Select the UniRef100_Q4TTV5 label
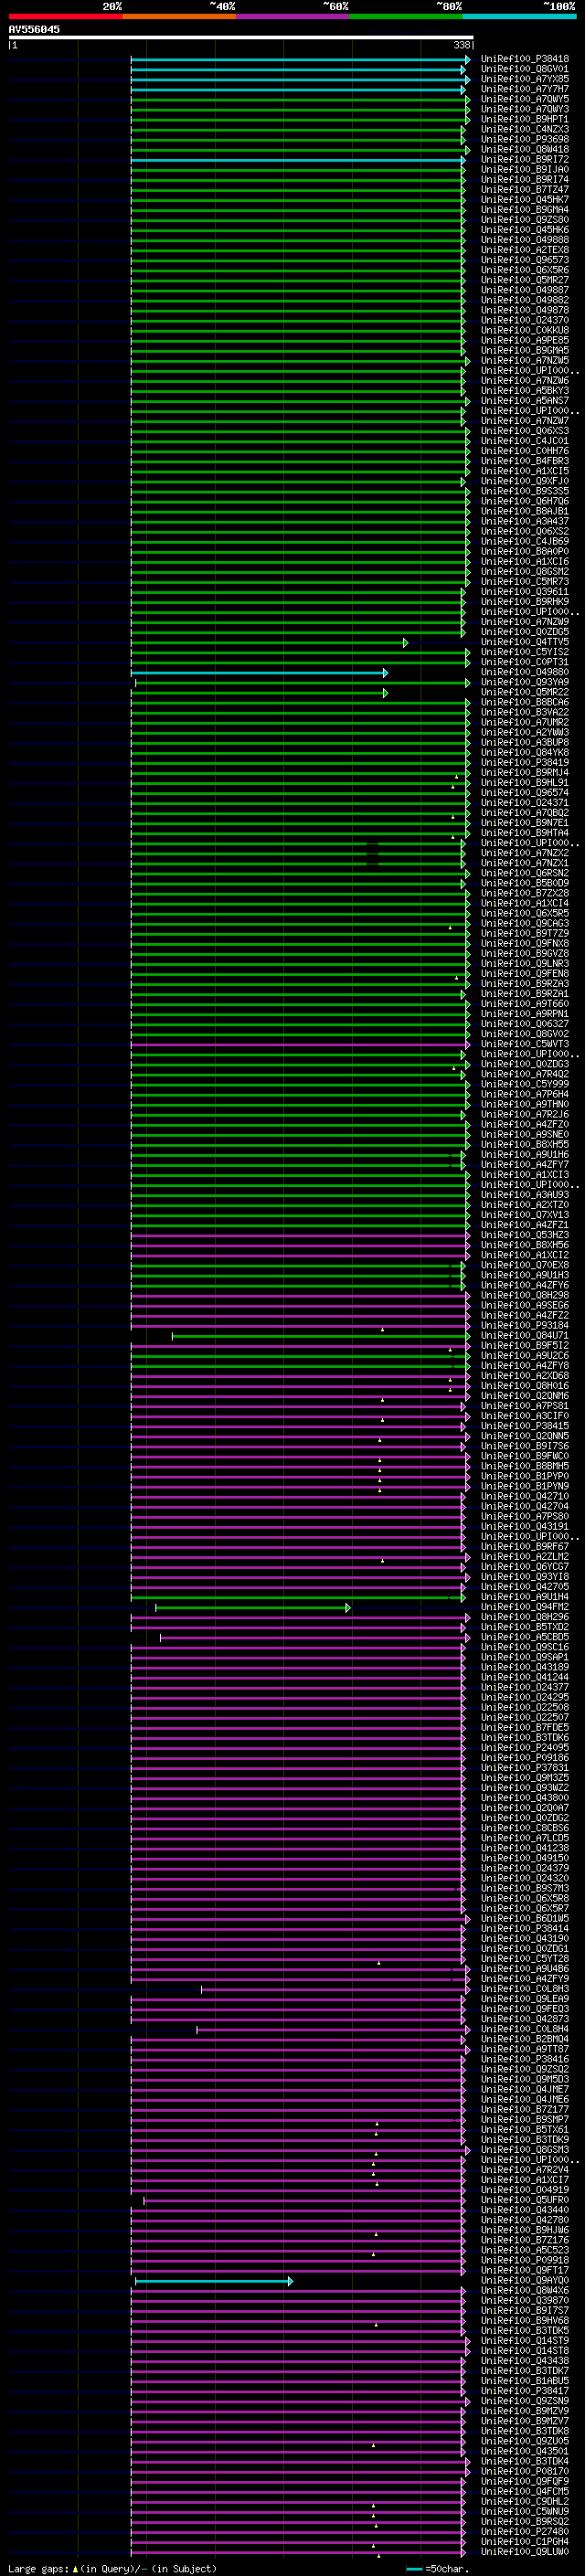Image resolution: width=585 pixels, height=2576 pixels. point(524,642)
